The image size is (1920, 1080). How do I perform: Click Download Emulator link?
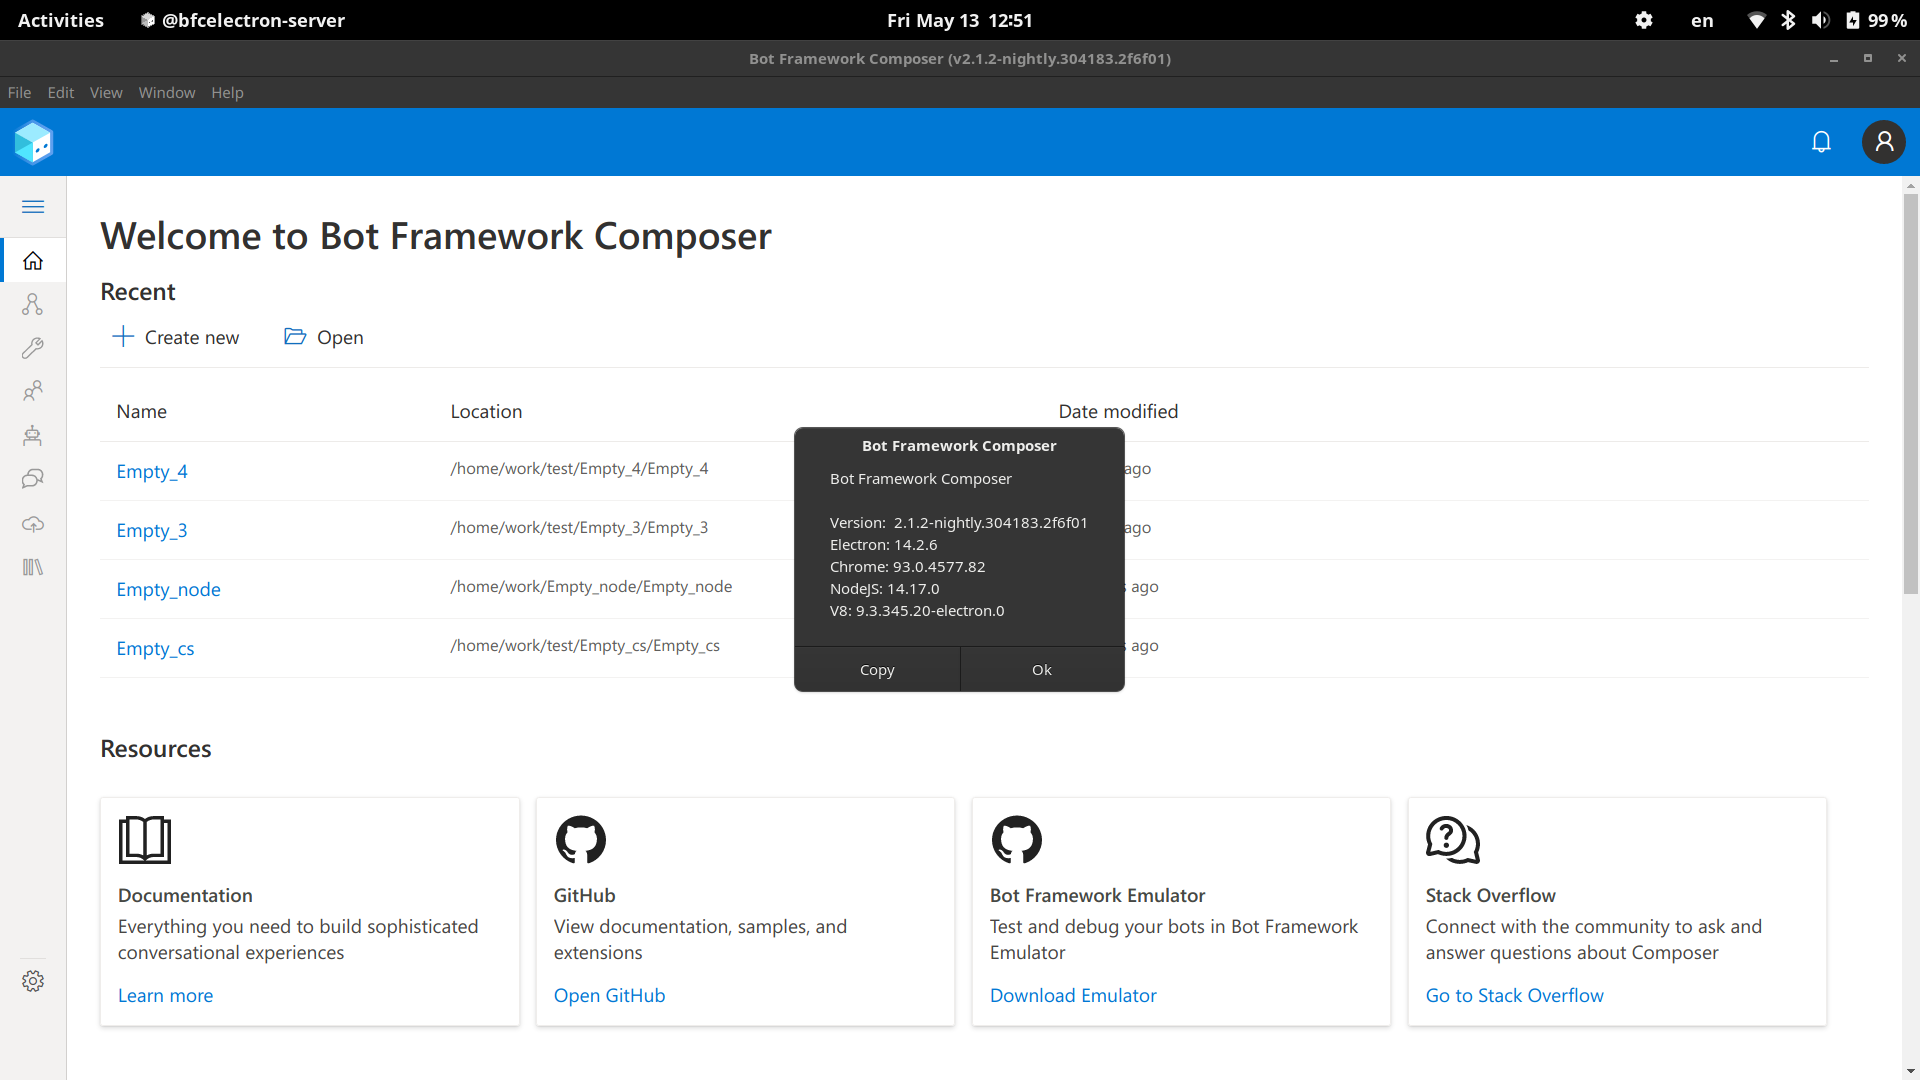[x=1073, y=995]
